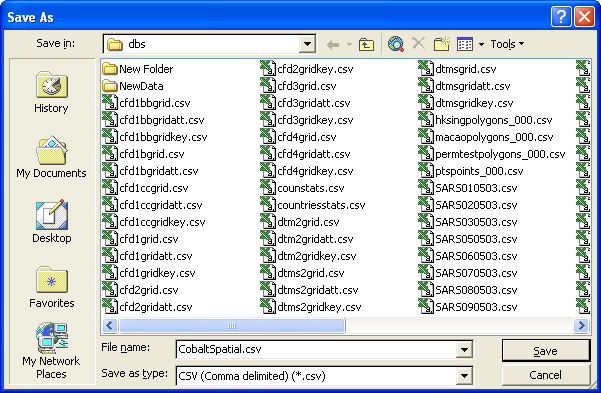The width and height of the screenshot is (601, 393).
Task: Select file name cfd1bbgridkey.csv
Action: click(163, 137)
